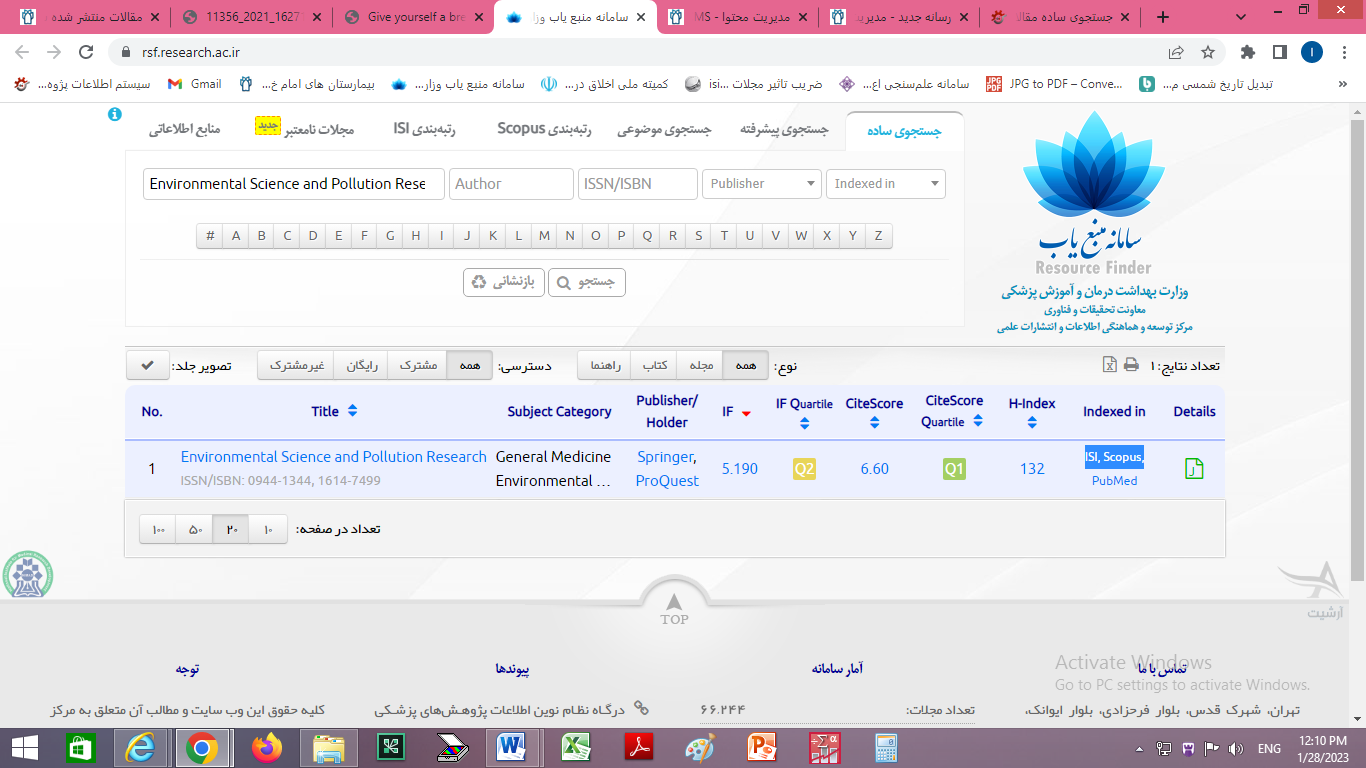Open Chrome extensions puzzle icon

click(1247, 52)
